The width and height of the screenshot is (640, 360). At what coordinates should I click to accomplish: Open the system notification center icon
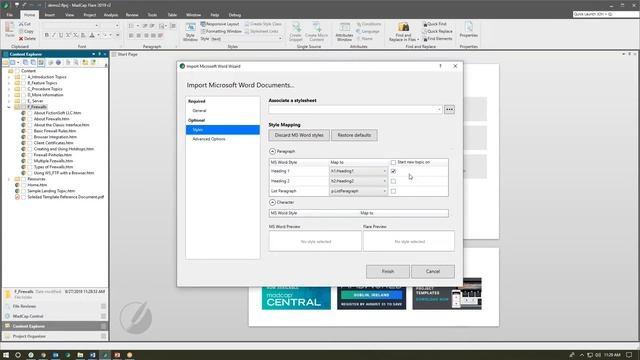(x=629, y=355)
